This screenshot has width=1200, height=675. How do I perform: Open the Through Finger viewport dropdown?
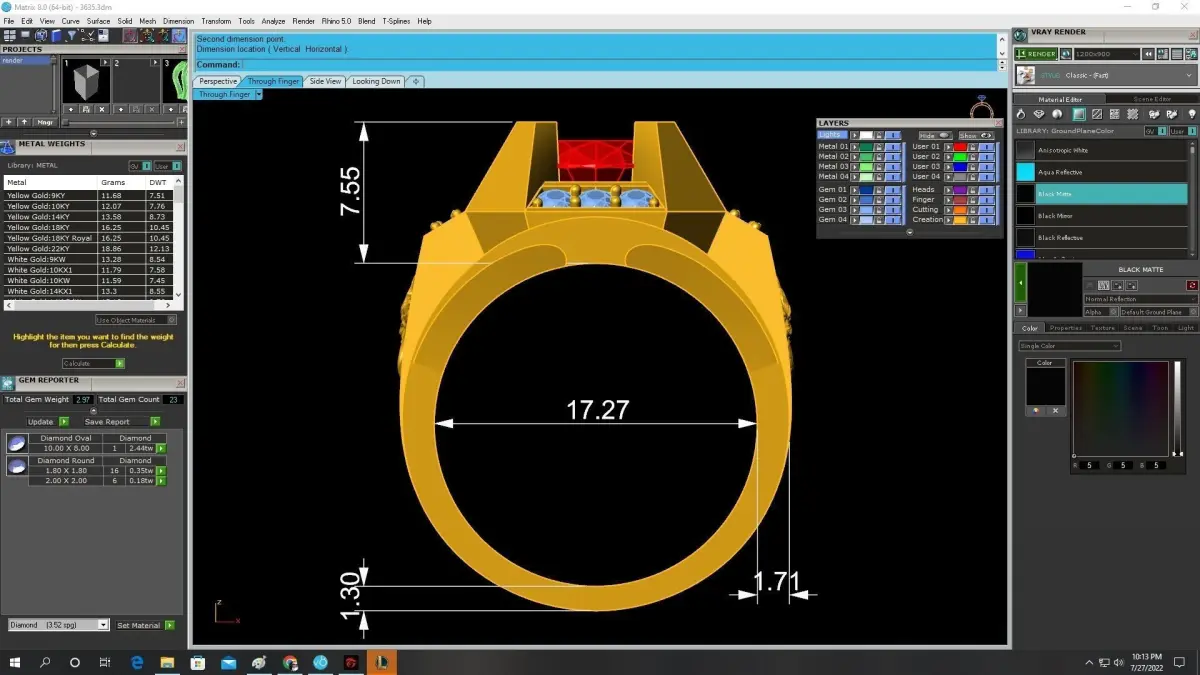click(x=258, y=94)
